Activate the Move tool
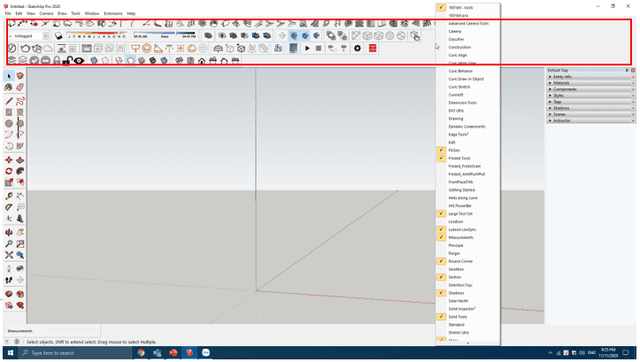Screen dimensions: 640x362 pos(9,160)
